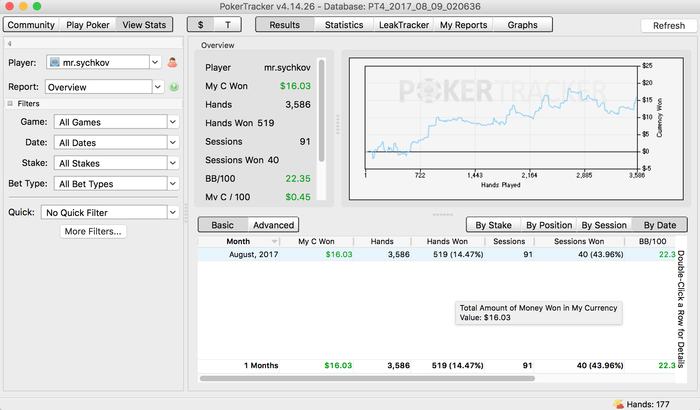Click the overview/graph vertical splitter handle
Viewport: 700px width, 410px height.
338,125
